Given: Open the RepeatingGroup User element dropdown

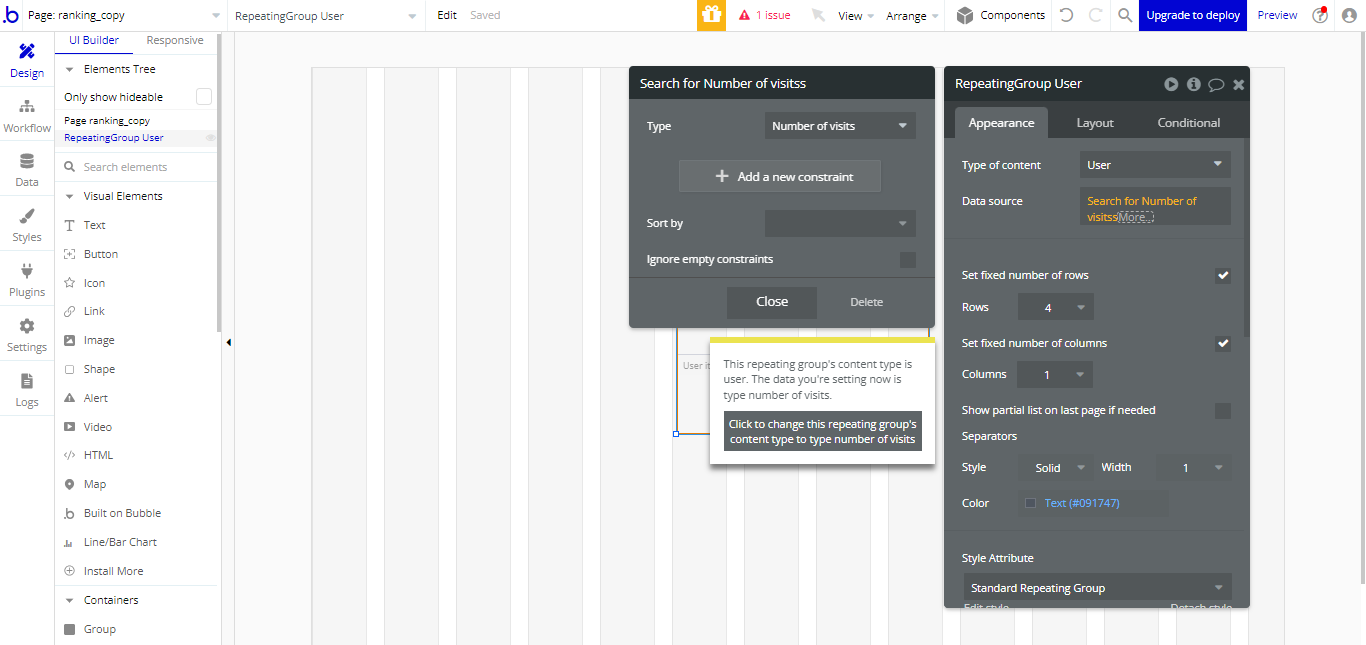Looking at the screenshot, I should (x=328, y=16).
